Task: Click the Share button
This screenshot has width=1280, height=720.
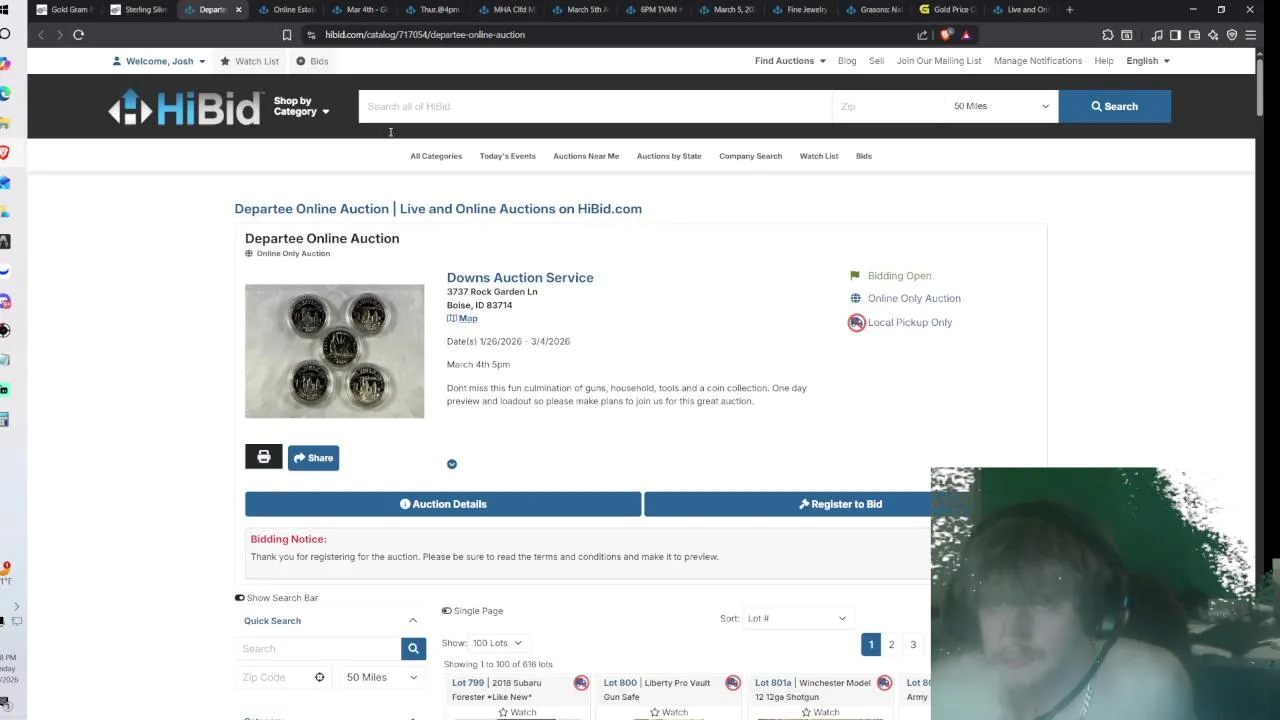Action: (x=313, y=458)
